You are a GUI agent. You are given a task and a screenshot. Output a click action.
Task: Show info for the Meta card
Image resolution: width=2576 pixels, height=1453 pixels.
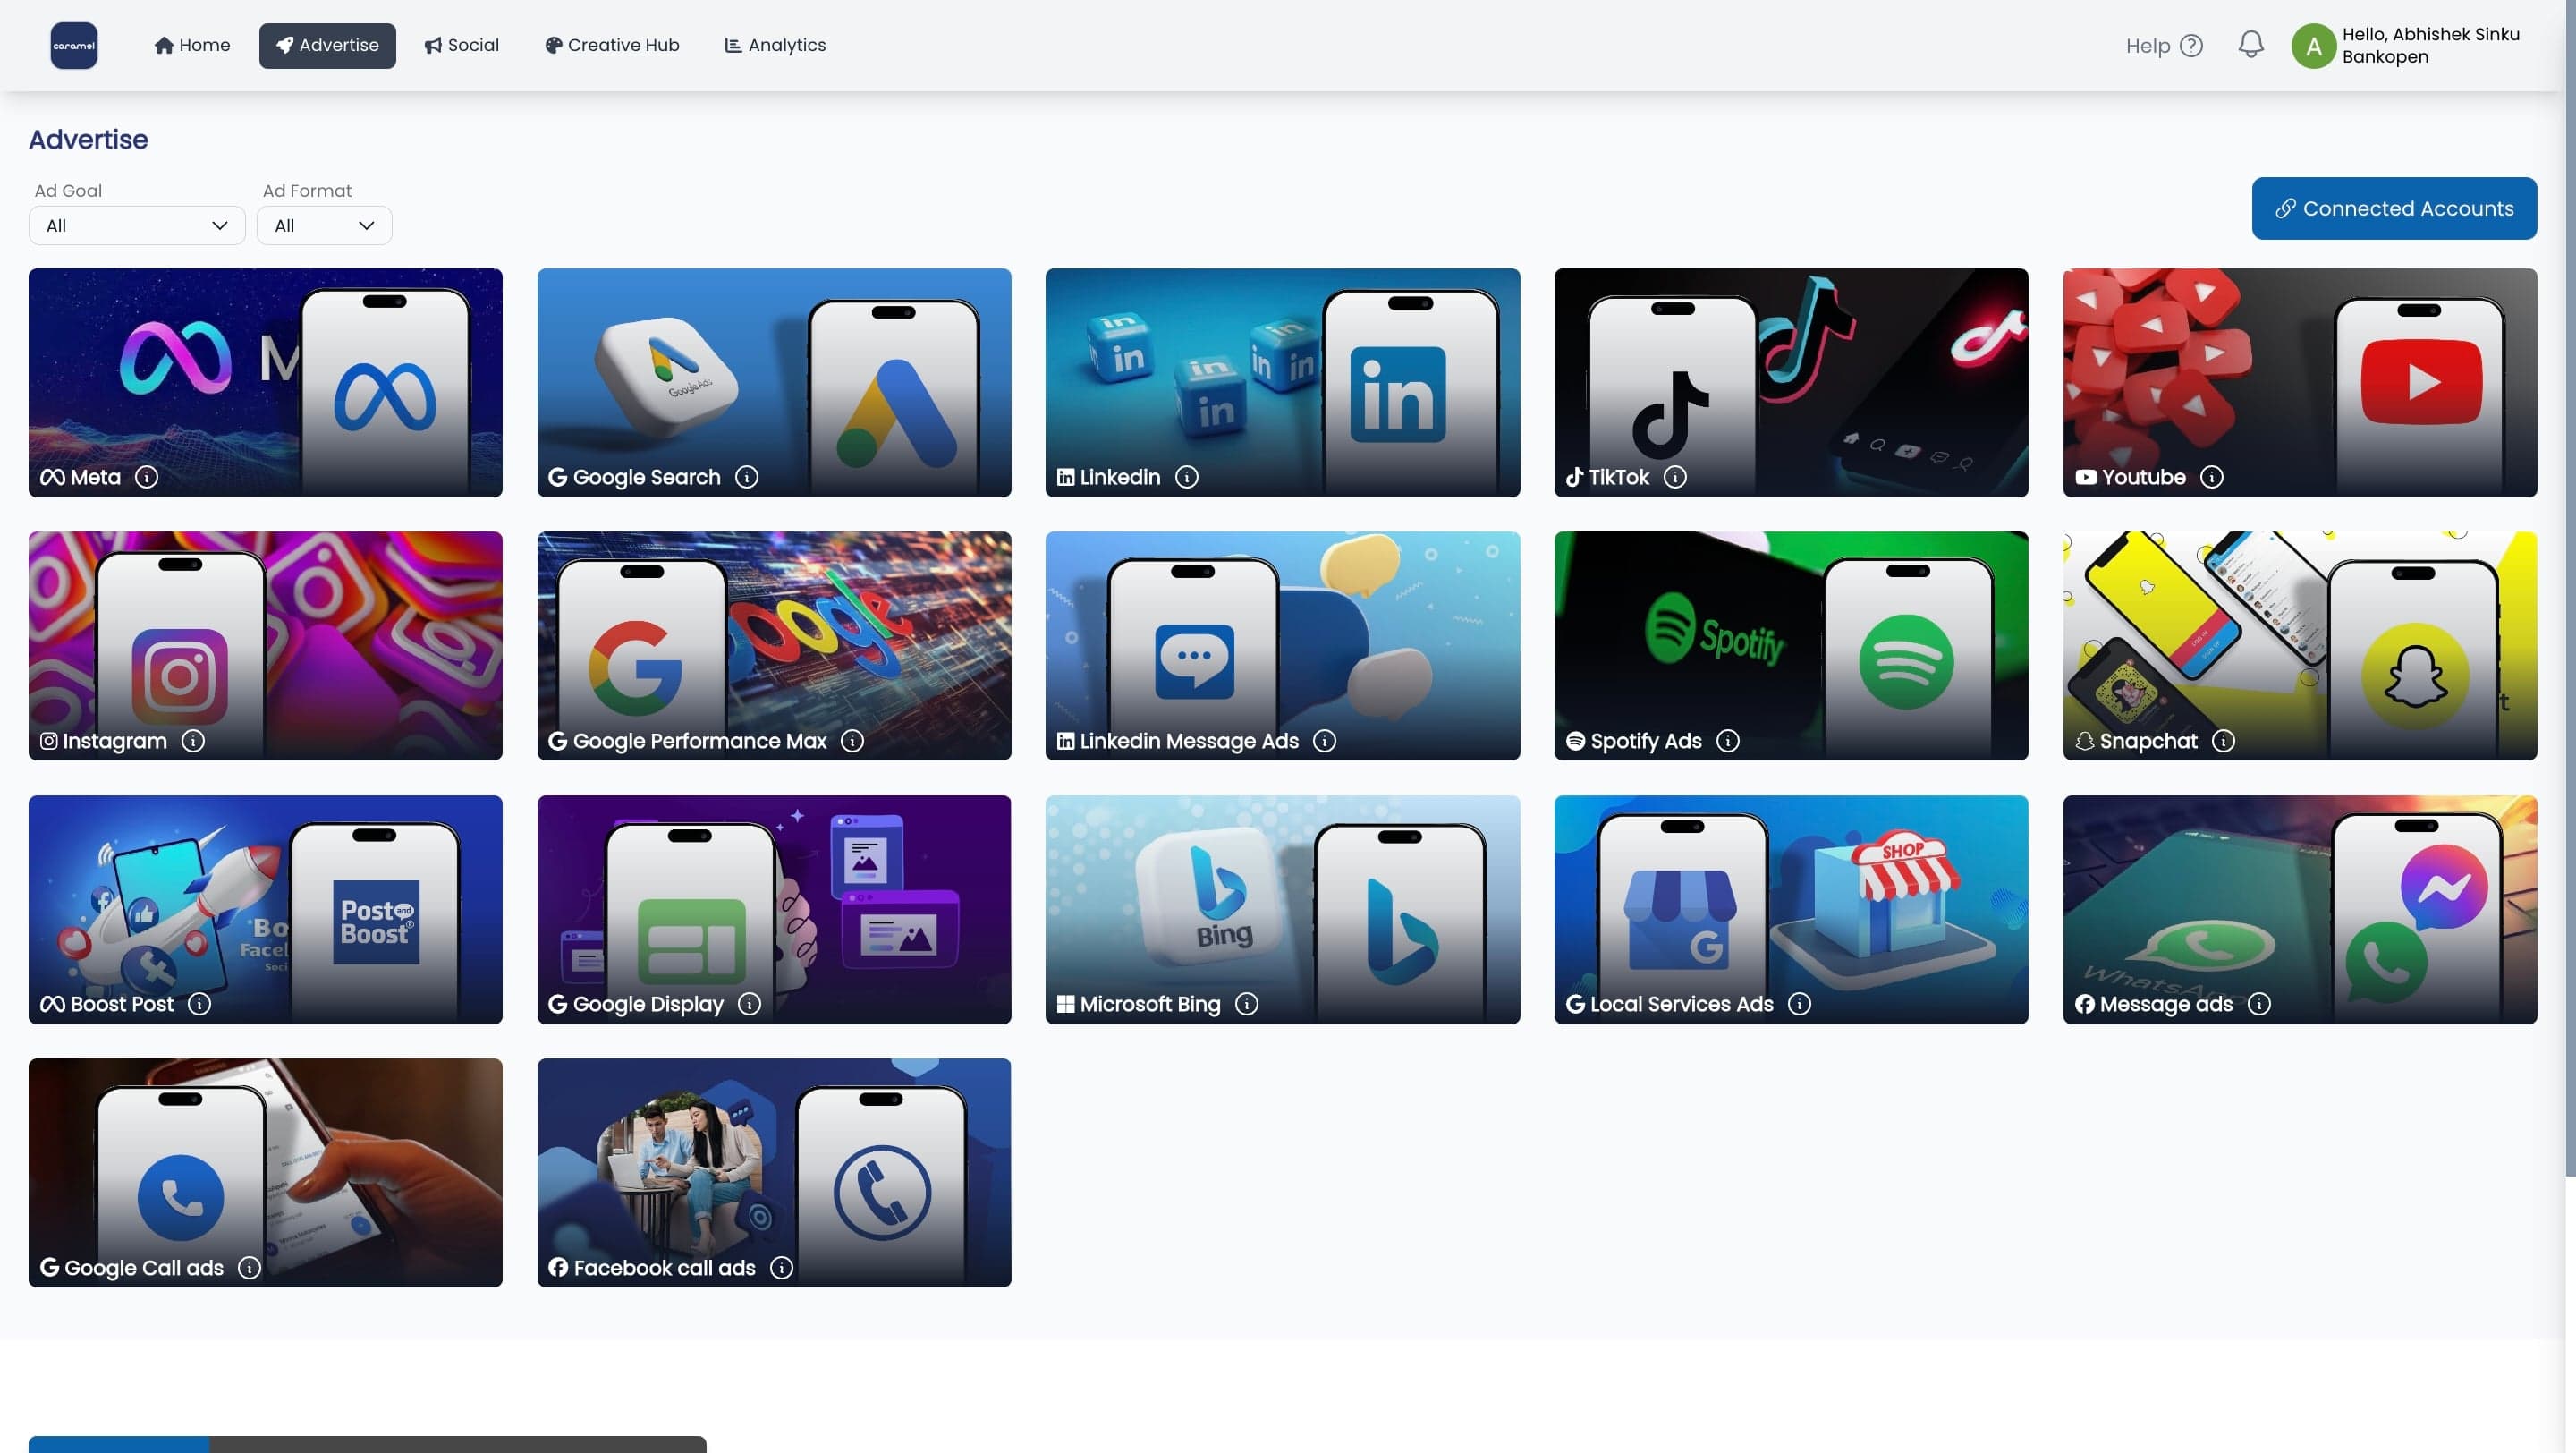tap(147, 477)
